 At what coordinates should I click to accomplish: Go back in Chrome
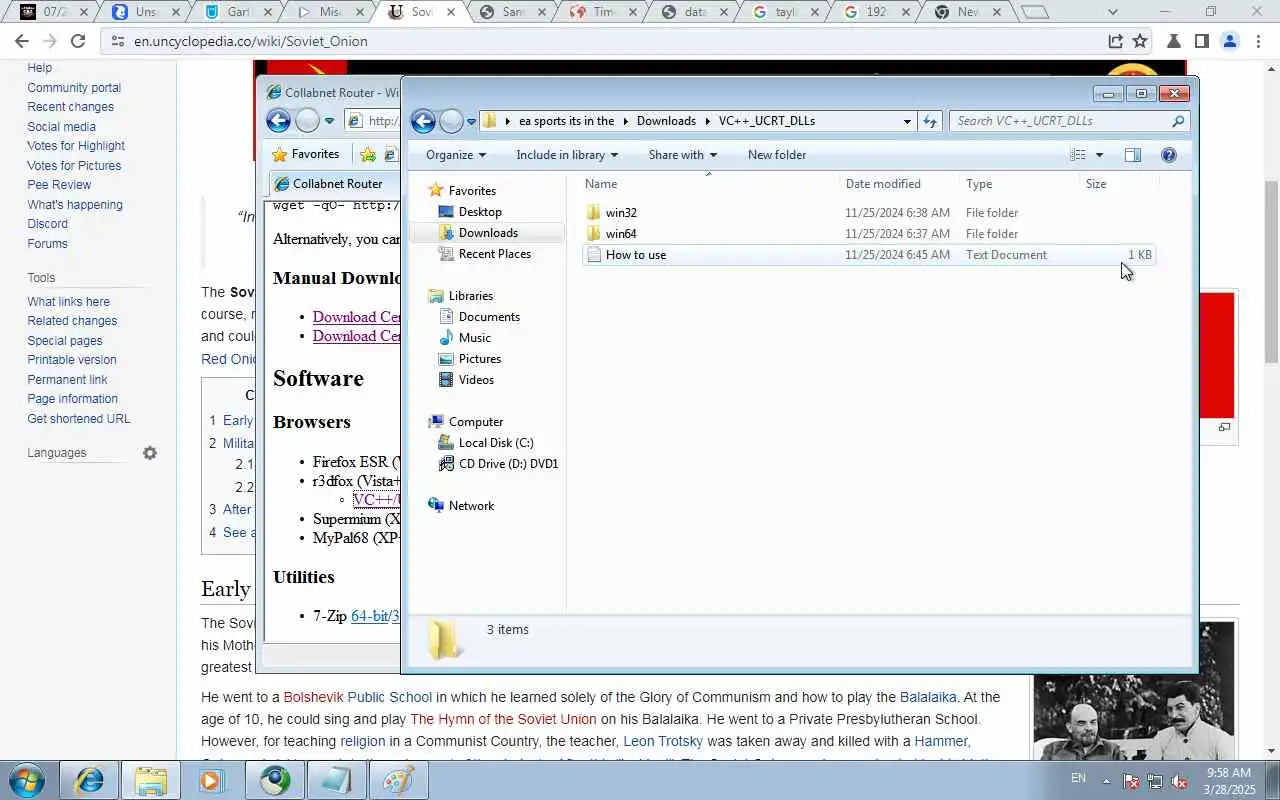coord(22,41)
